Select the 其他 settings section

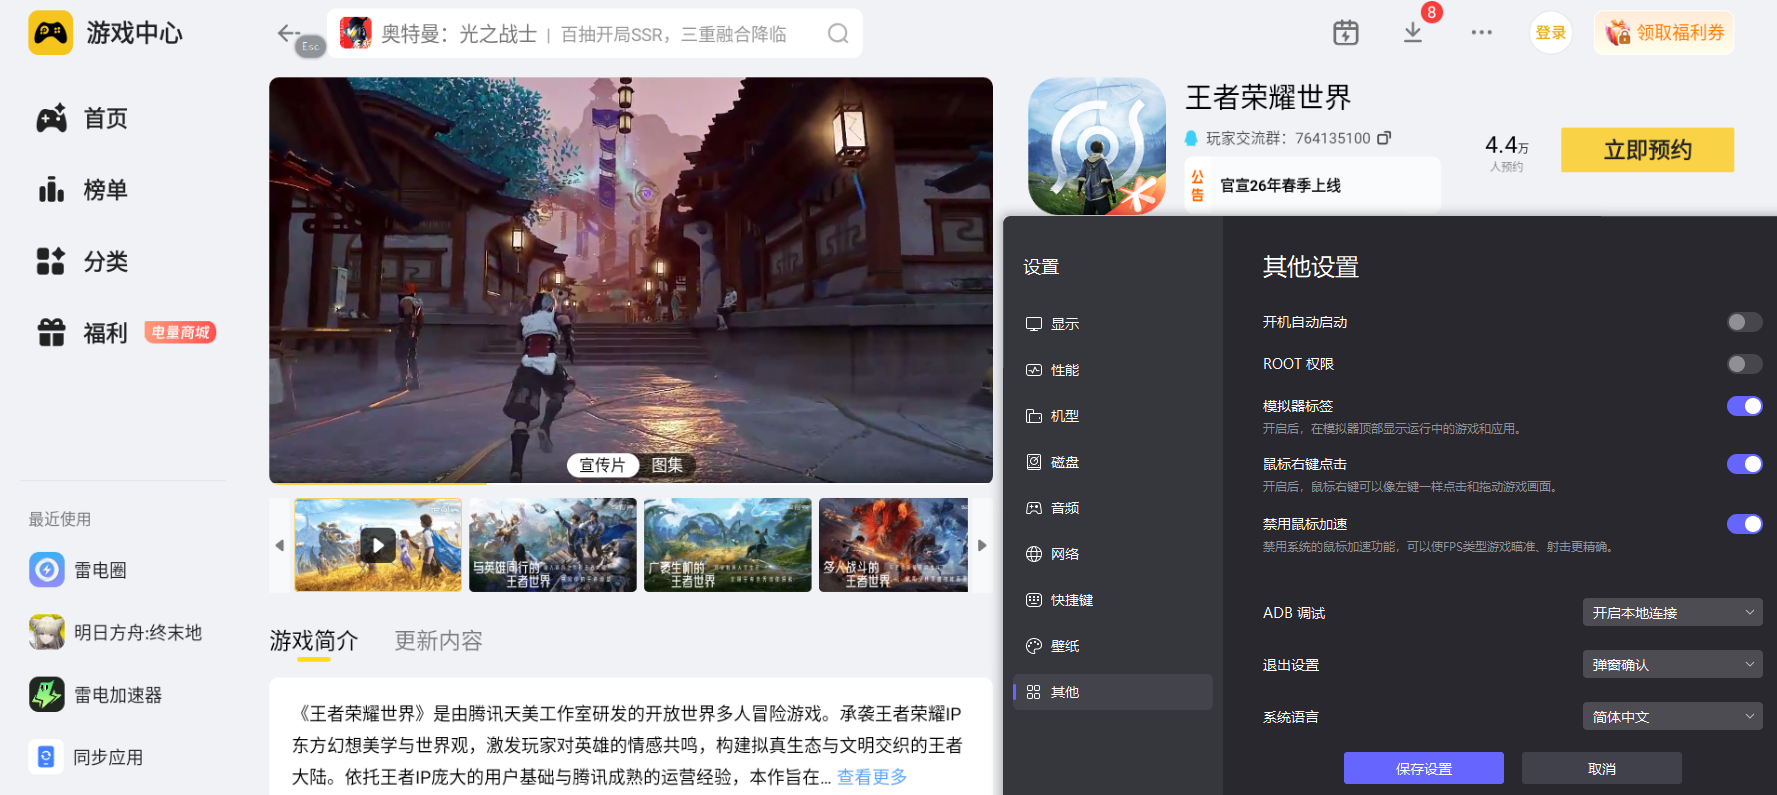(x=1112, y=692)
